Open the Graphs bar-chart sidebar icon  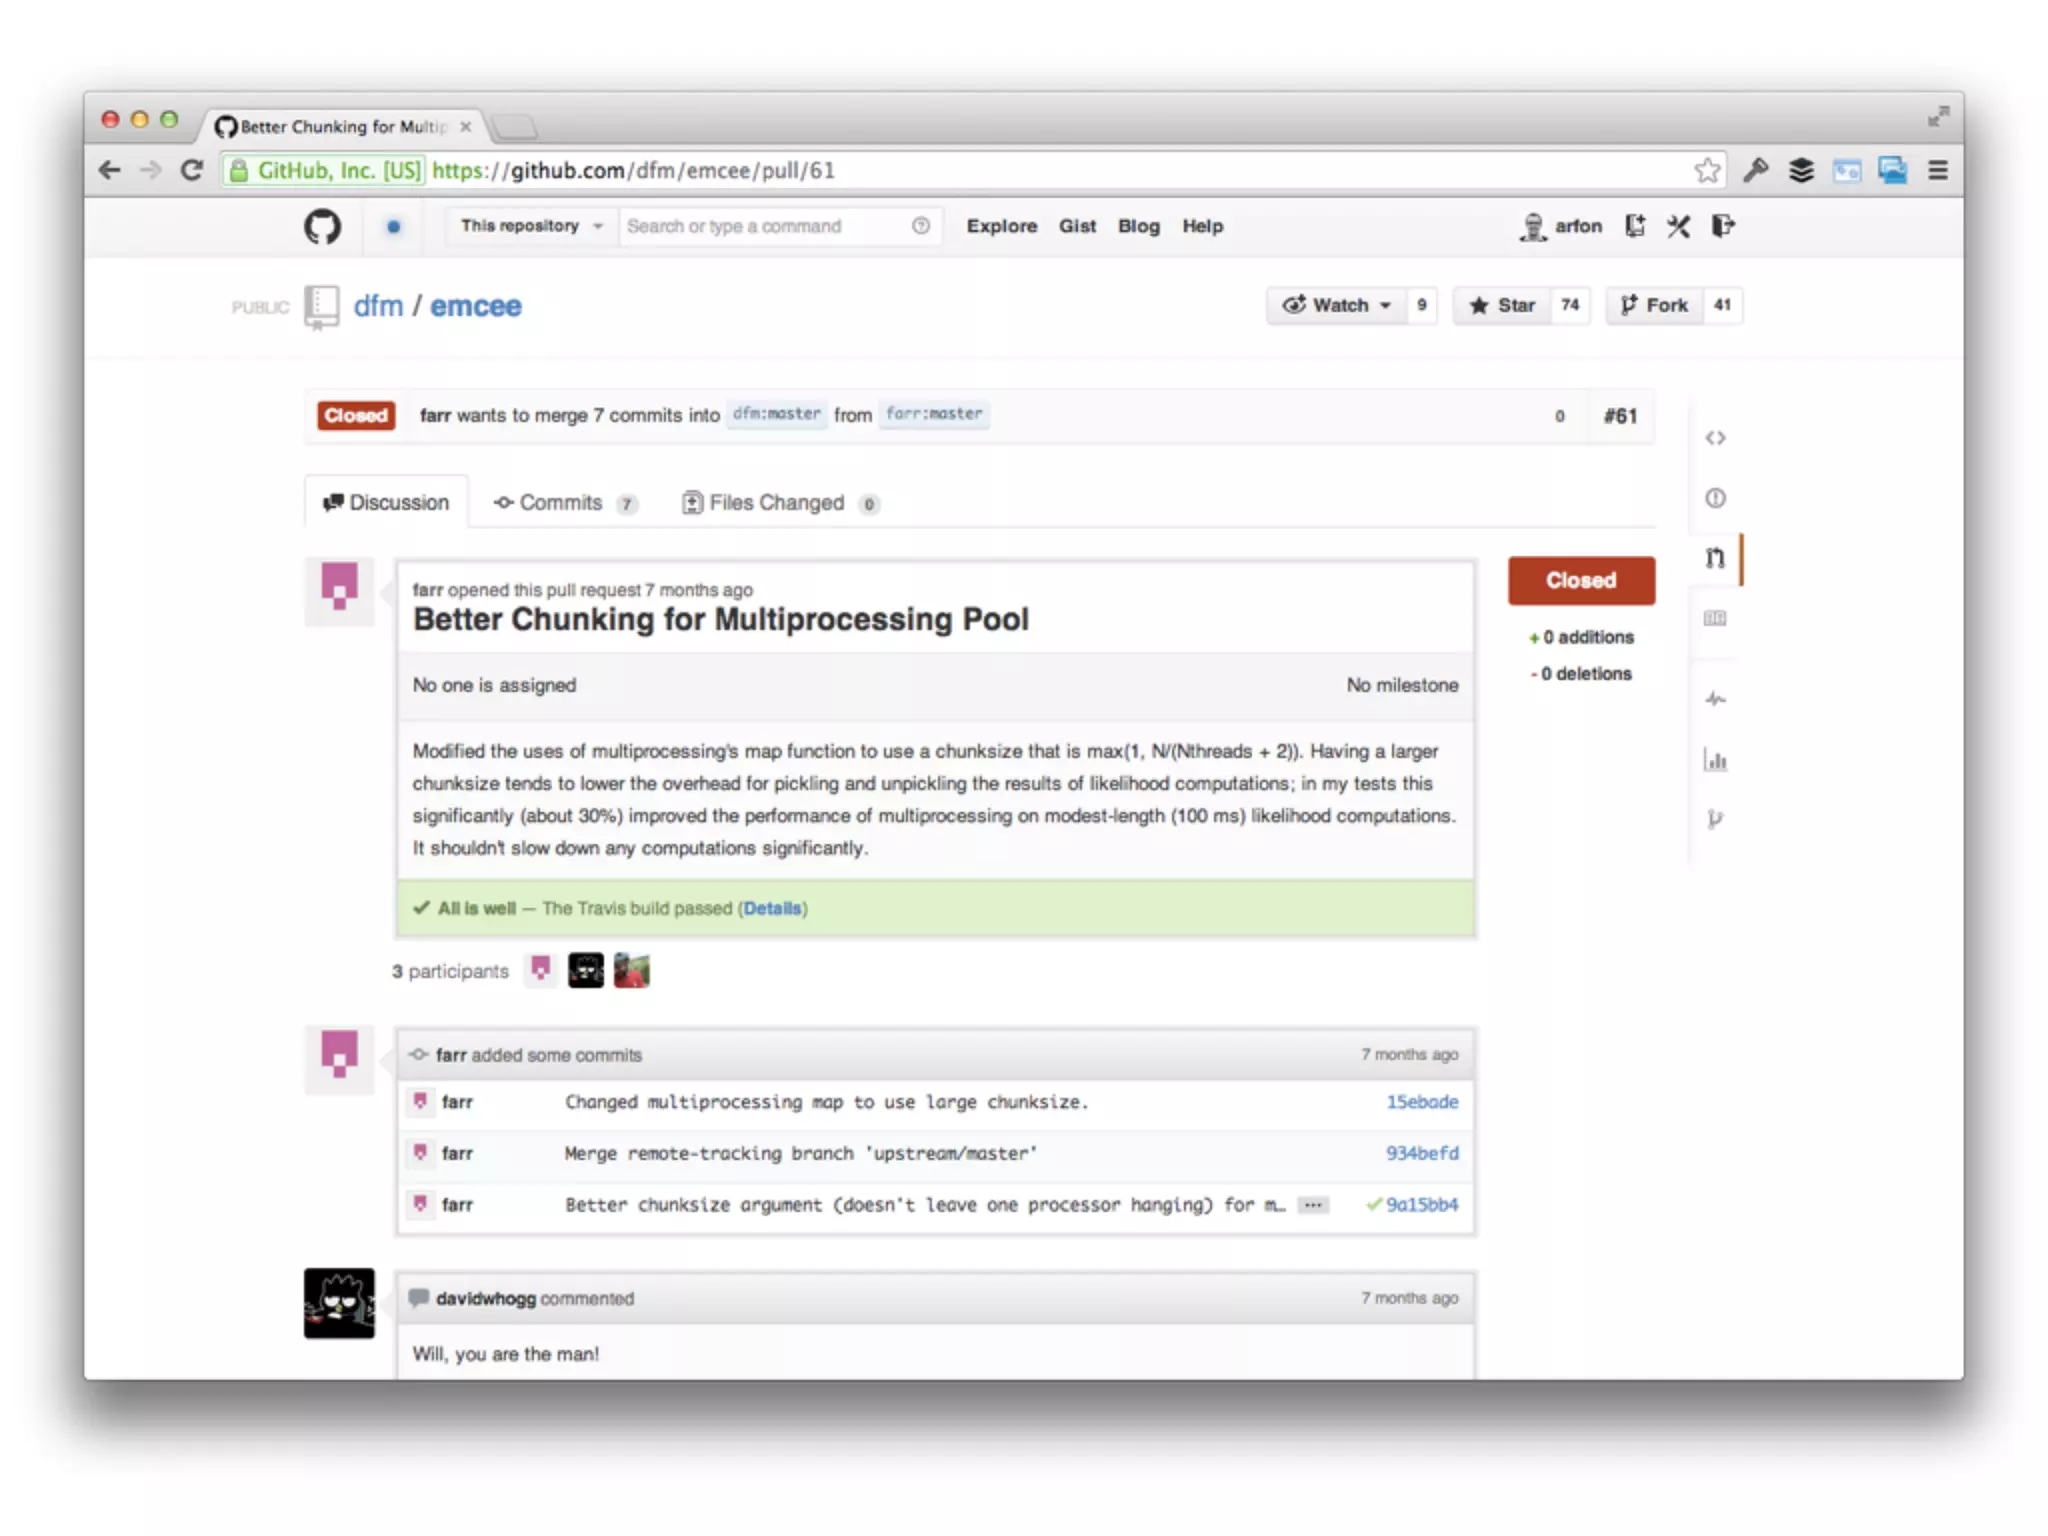(x=1715, y=761)
